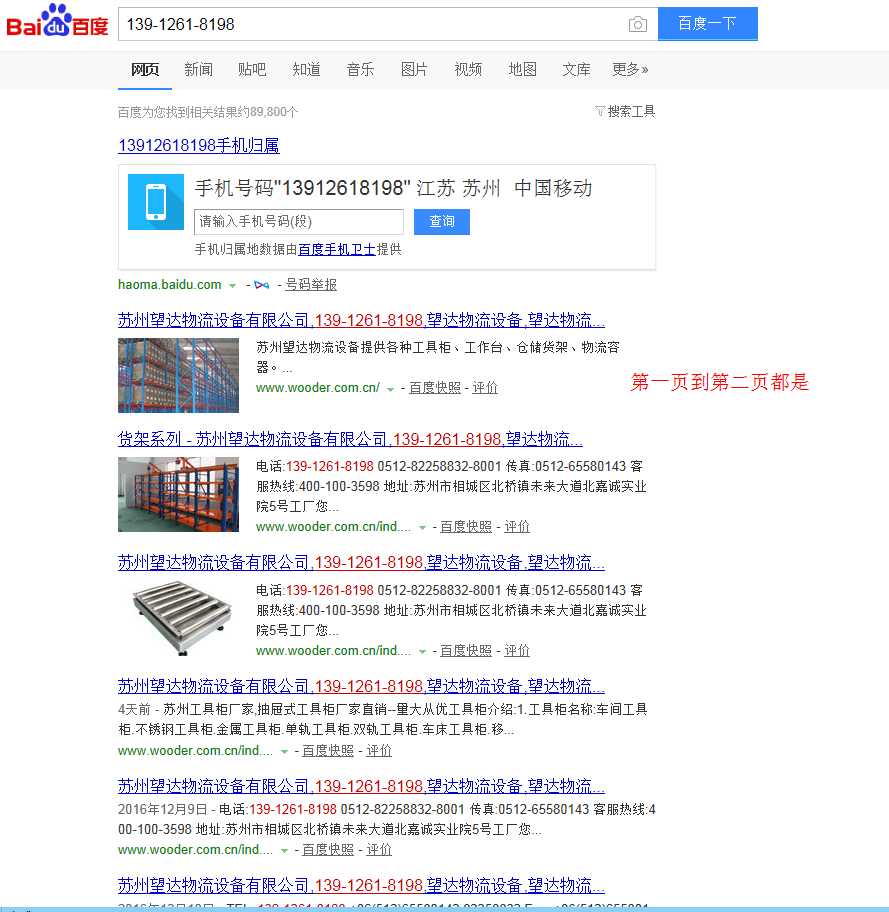The image size is (889, 912).
Task: Click URL text under the 4天前 snippet
Action: [x=195, y=751]
